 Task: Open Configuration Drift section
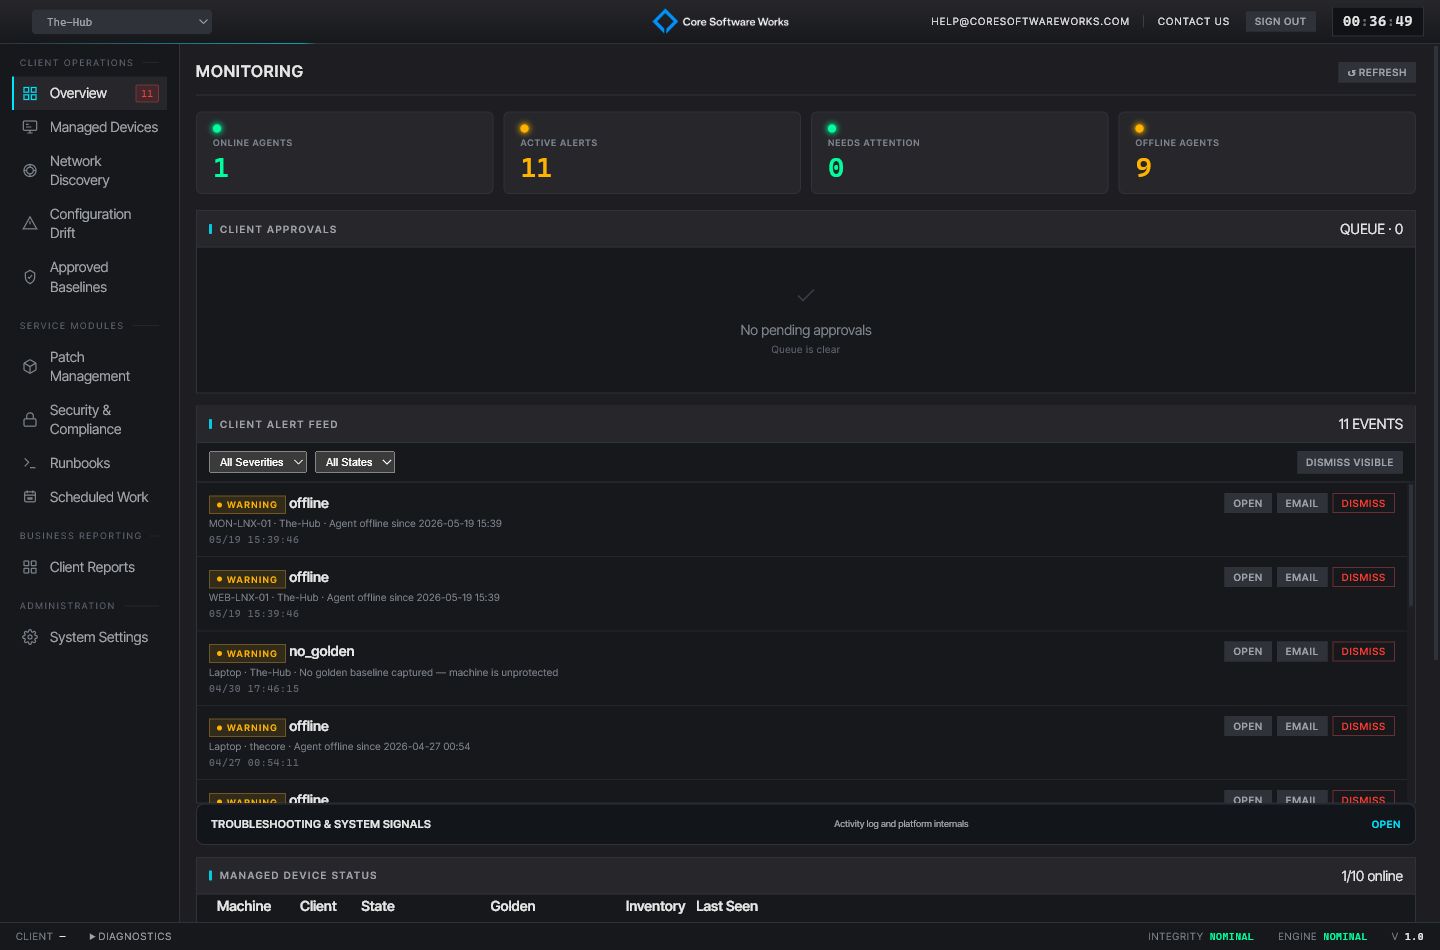coord(89,224)
